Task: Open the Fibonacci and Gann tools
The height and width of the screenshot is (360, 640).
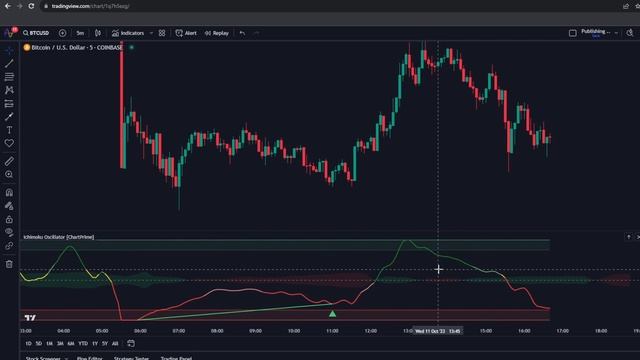Action: [x=9, y=77]
